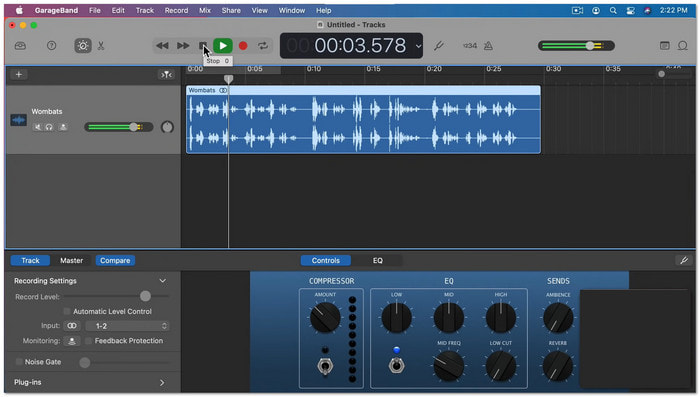This screenshot has height=397, width=700.
Task: Open the Share menu
Action: 231,10
